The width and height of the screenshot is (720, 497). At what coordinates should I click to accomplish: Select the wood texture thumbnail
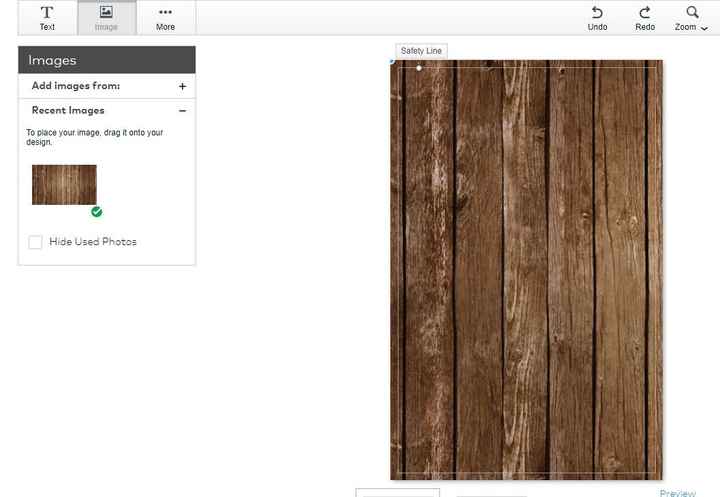click(x=64, y=185)
